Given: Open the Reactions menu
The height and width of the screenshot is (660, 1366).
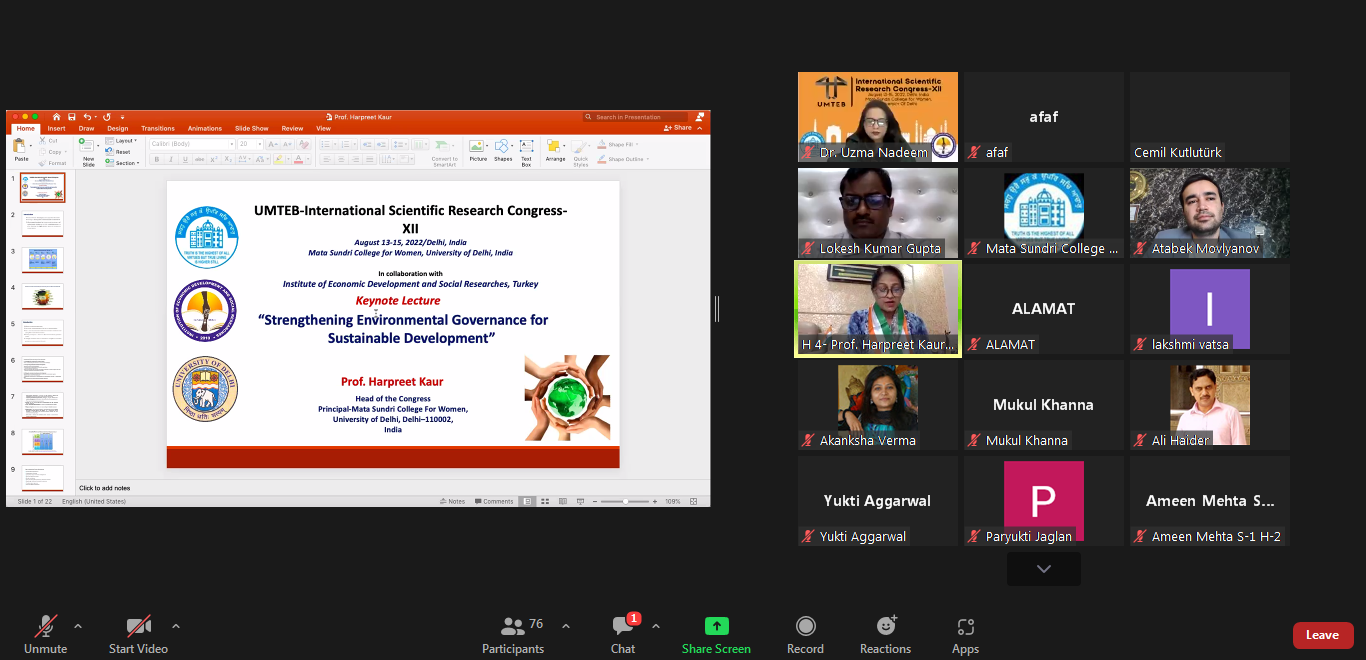Looking at the screenshot, I should [885, 634].
